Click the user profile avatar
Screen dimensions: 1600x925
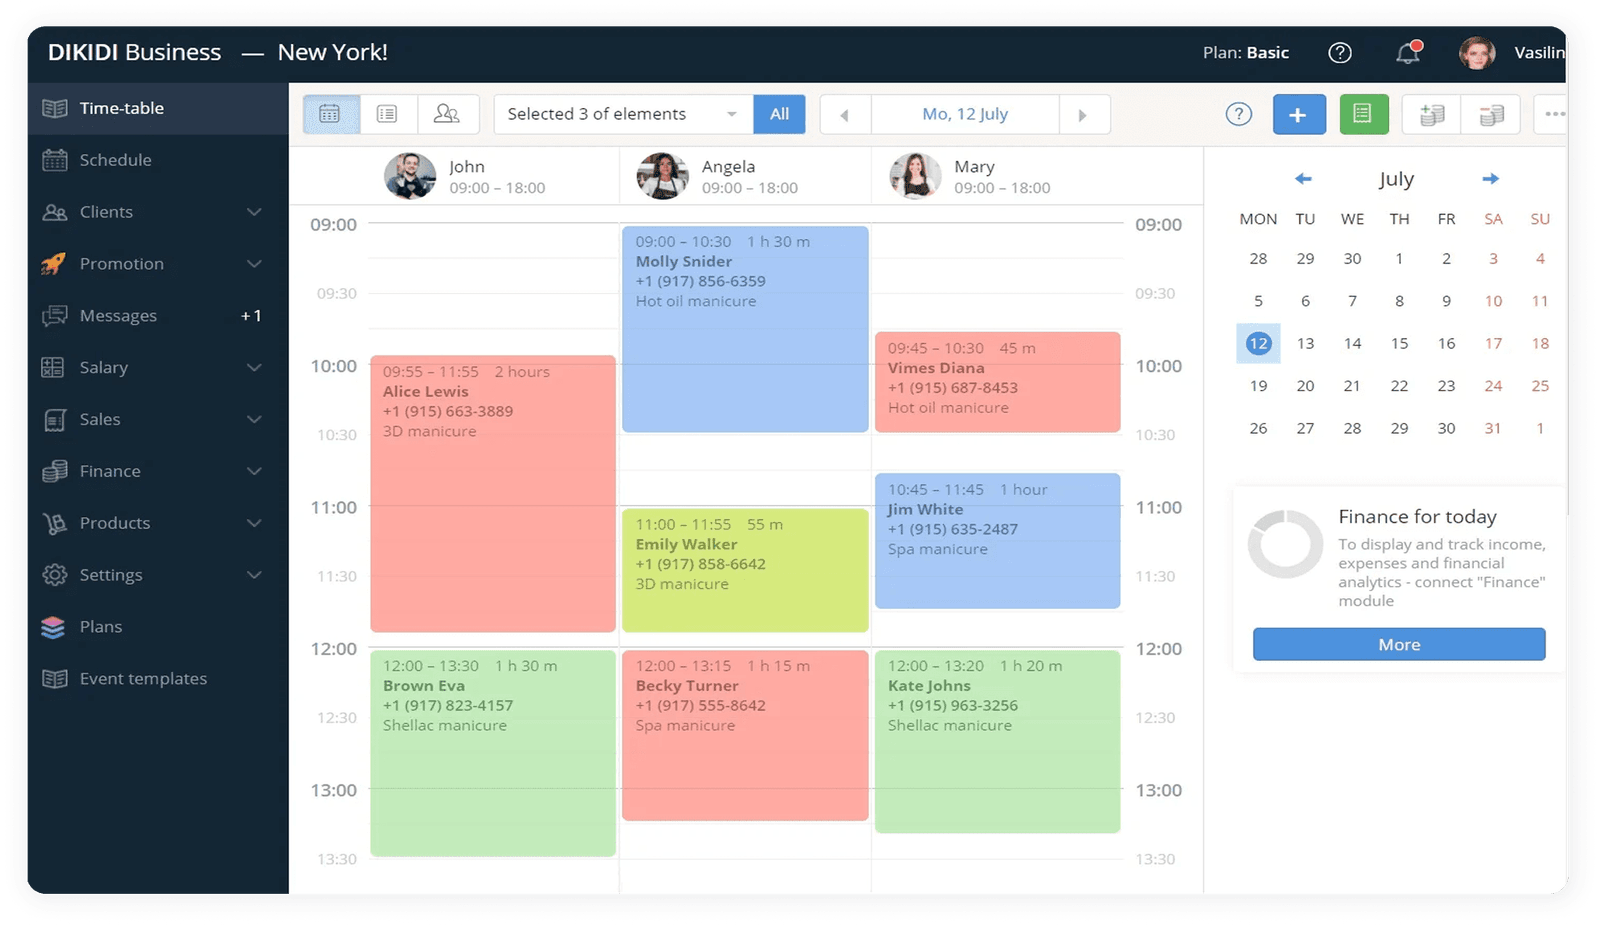pos(1477,53)
